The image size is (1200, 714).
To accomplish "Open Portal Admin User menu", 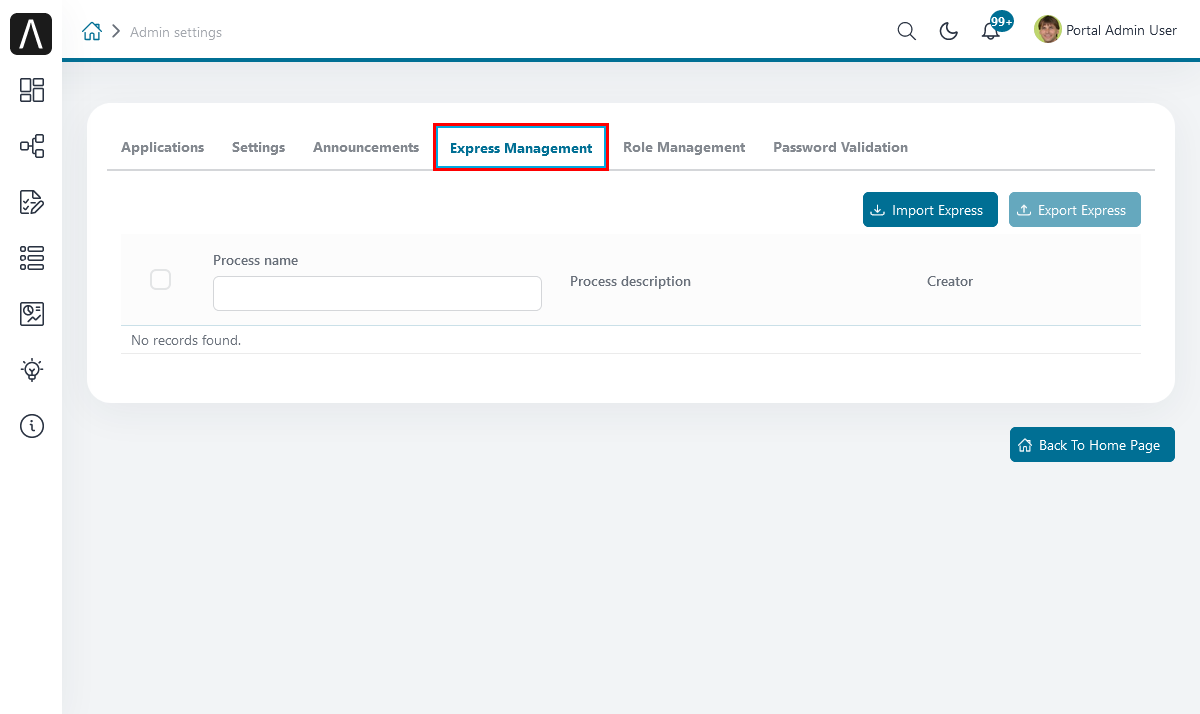I will pos(1121,31).
